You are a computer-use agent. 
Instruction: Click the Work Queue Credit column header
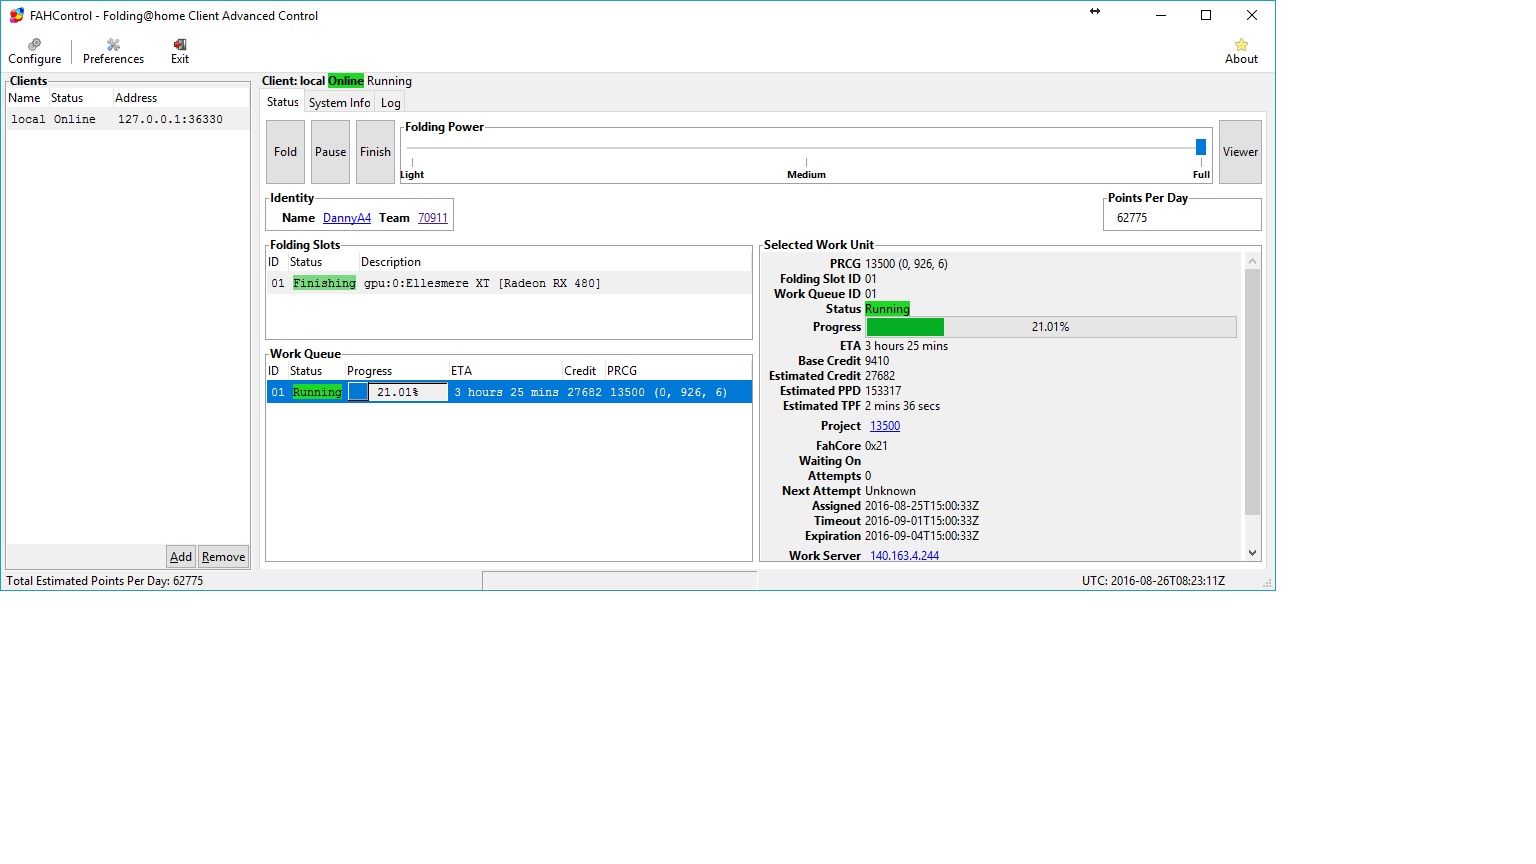pos(581,371)
